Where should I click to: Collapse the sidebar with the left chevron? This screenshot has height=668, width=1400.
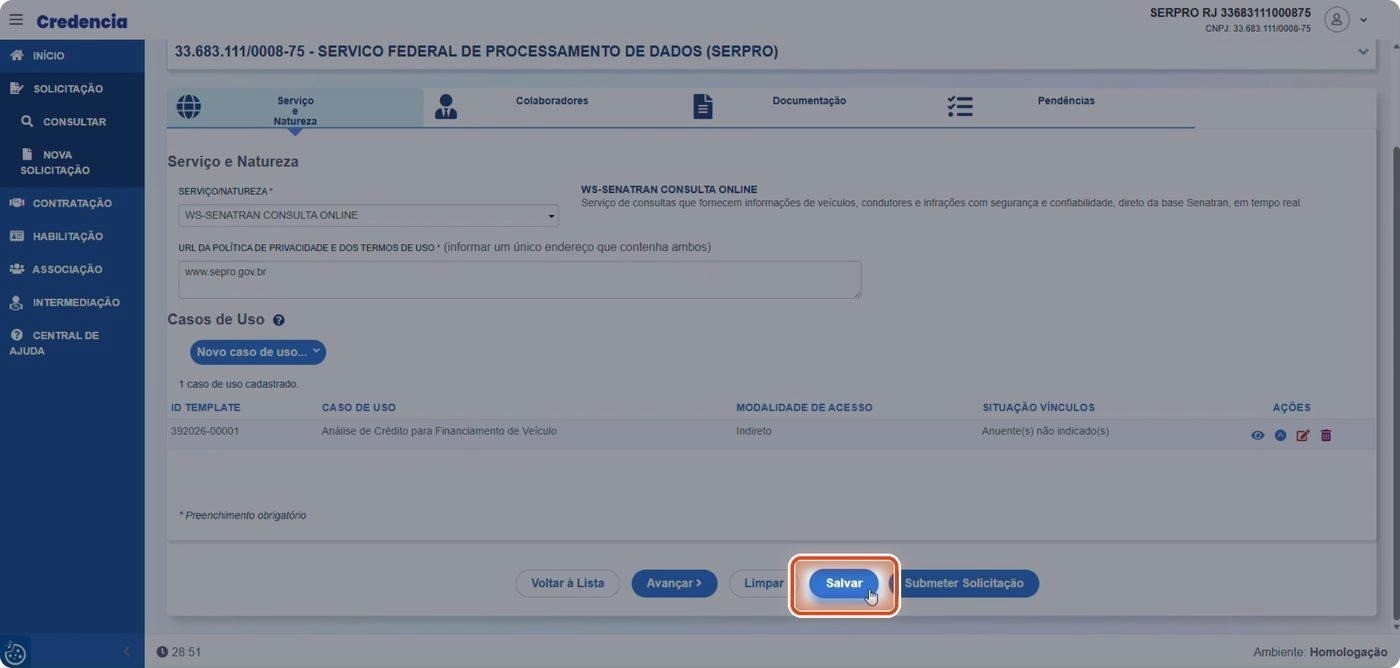[126, 652]
